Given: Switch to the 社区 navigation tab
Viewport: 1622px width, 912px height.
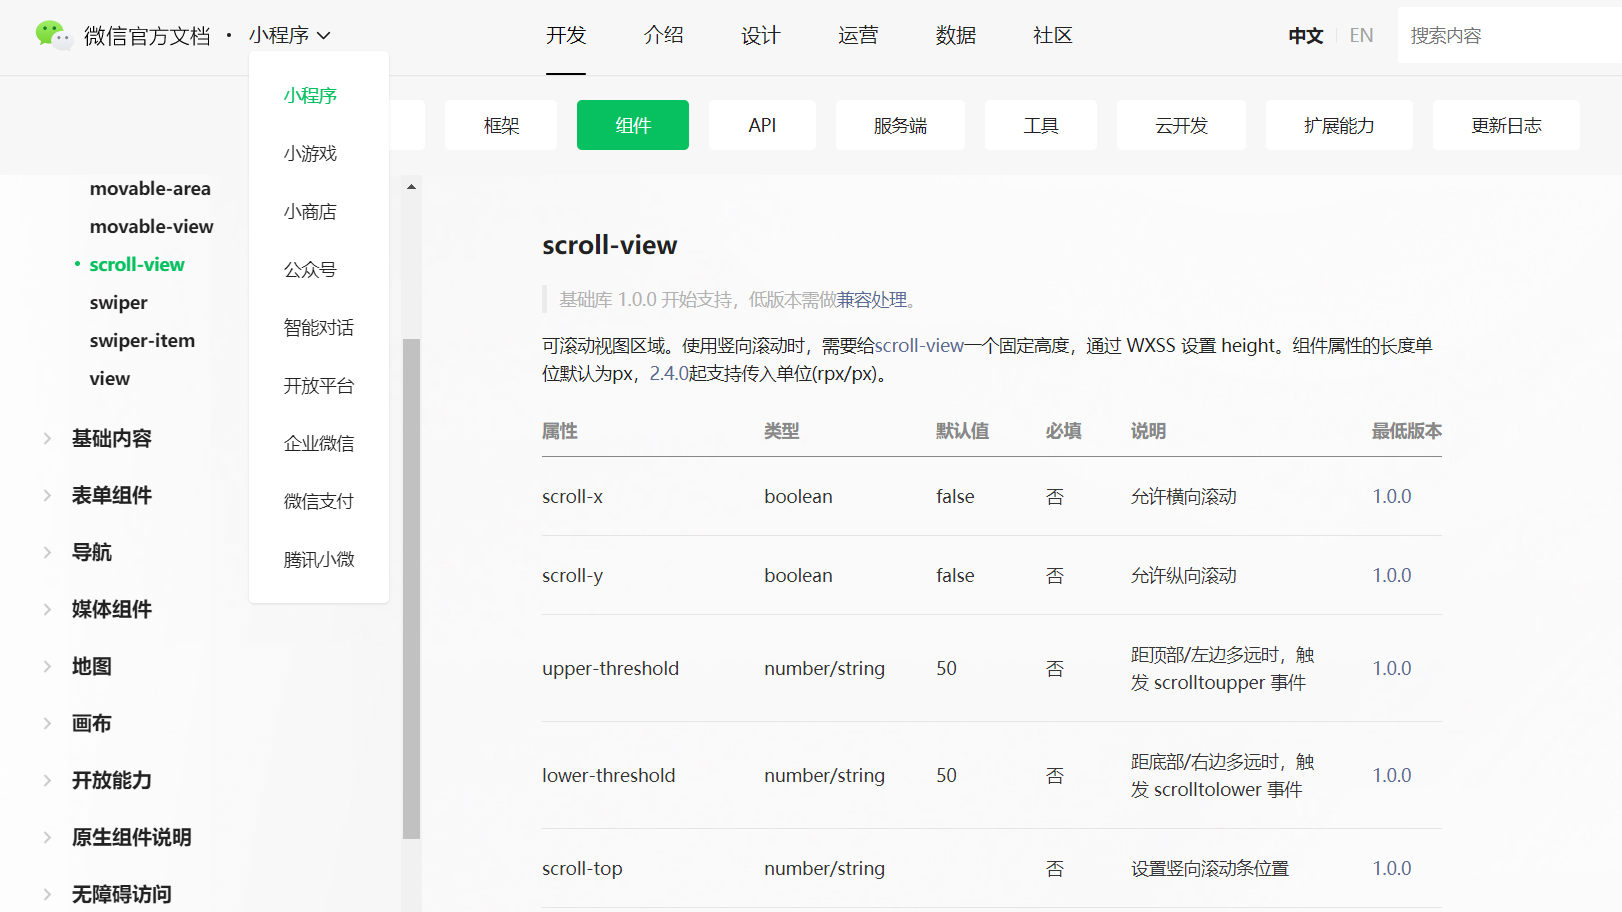Looking at the screenshot, I should tap(1052, 36).
